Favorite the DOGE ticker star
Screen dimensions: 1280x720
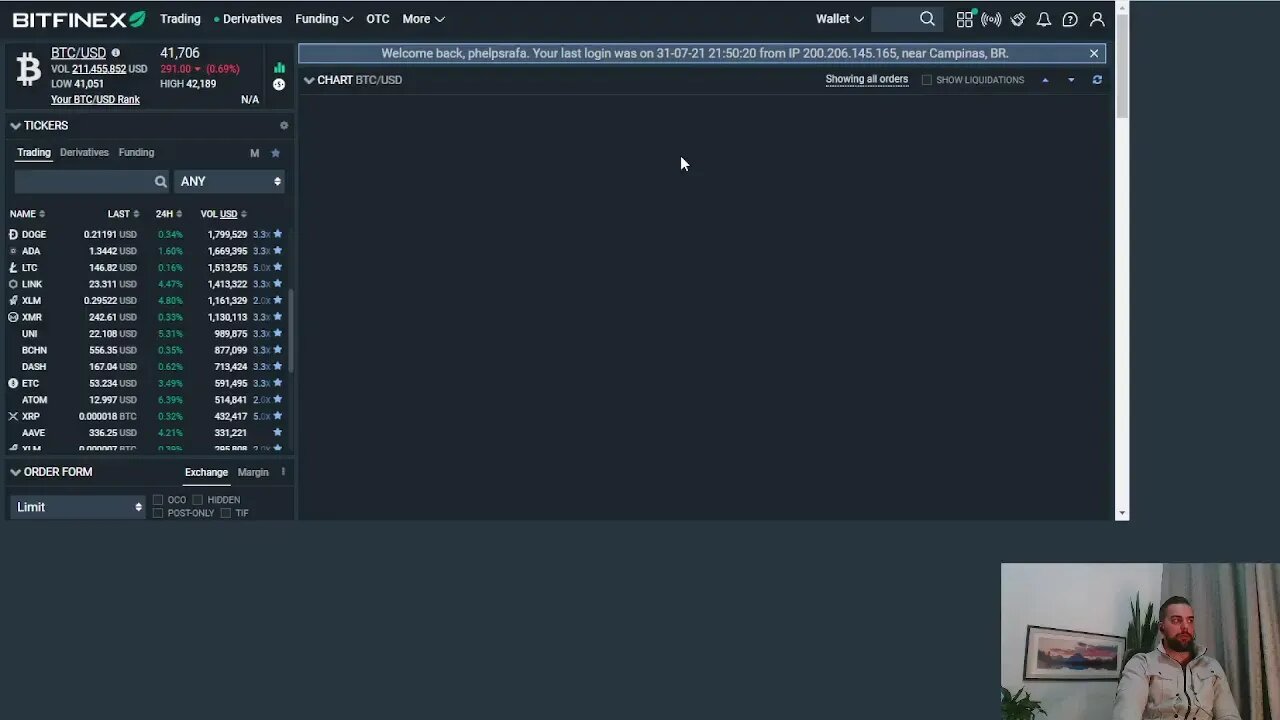coord(278,234)
